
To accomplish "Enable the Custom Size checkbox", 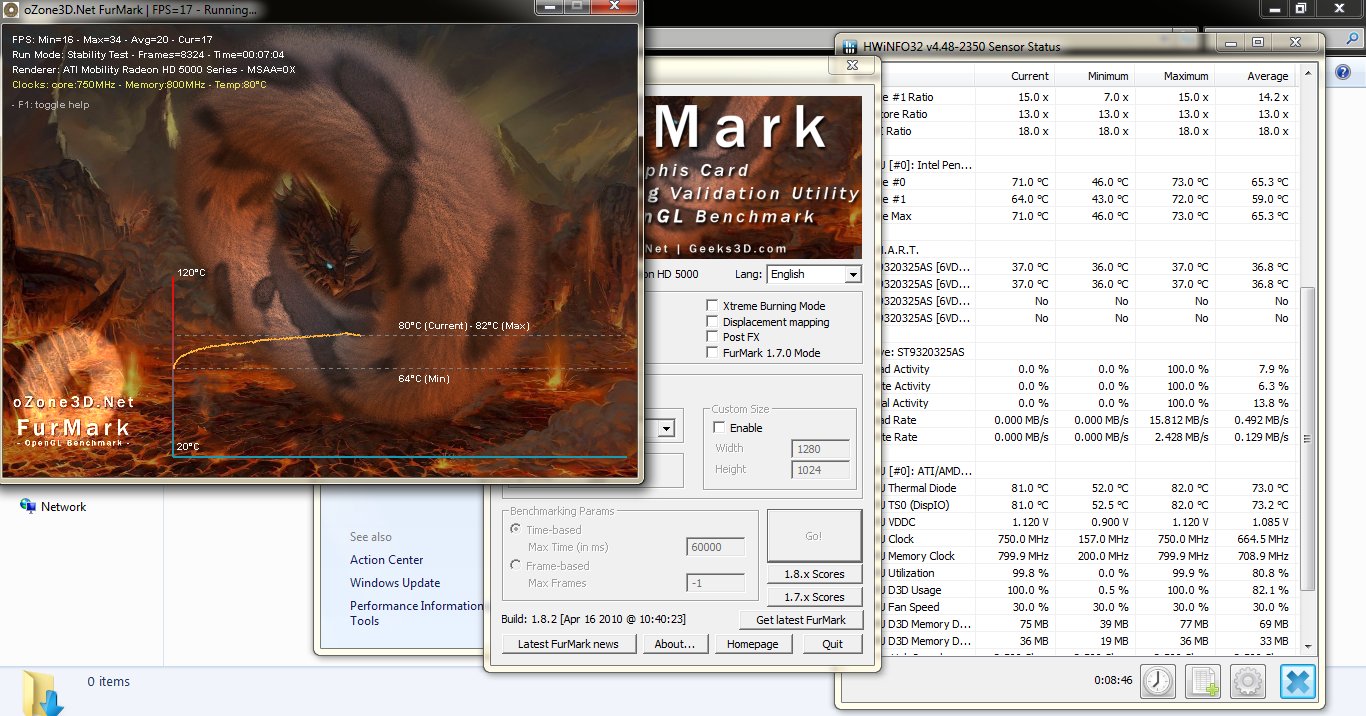I will click(719, 428).
